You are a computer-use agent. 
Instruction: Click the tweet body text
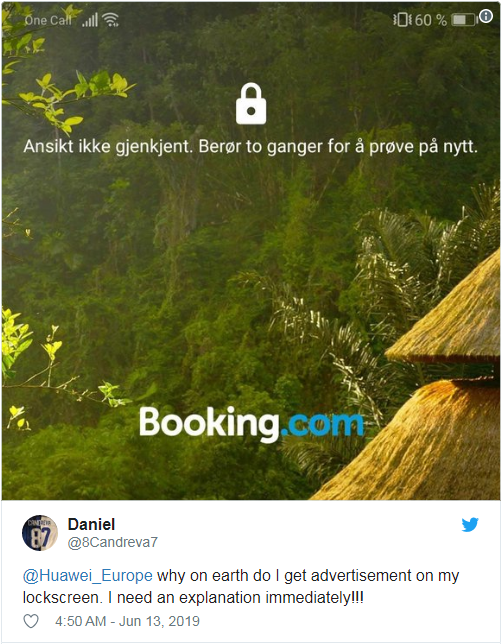click(x=241, y=586)
